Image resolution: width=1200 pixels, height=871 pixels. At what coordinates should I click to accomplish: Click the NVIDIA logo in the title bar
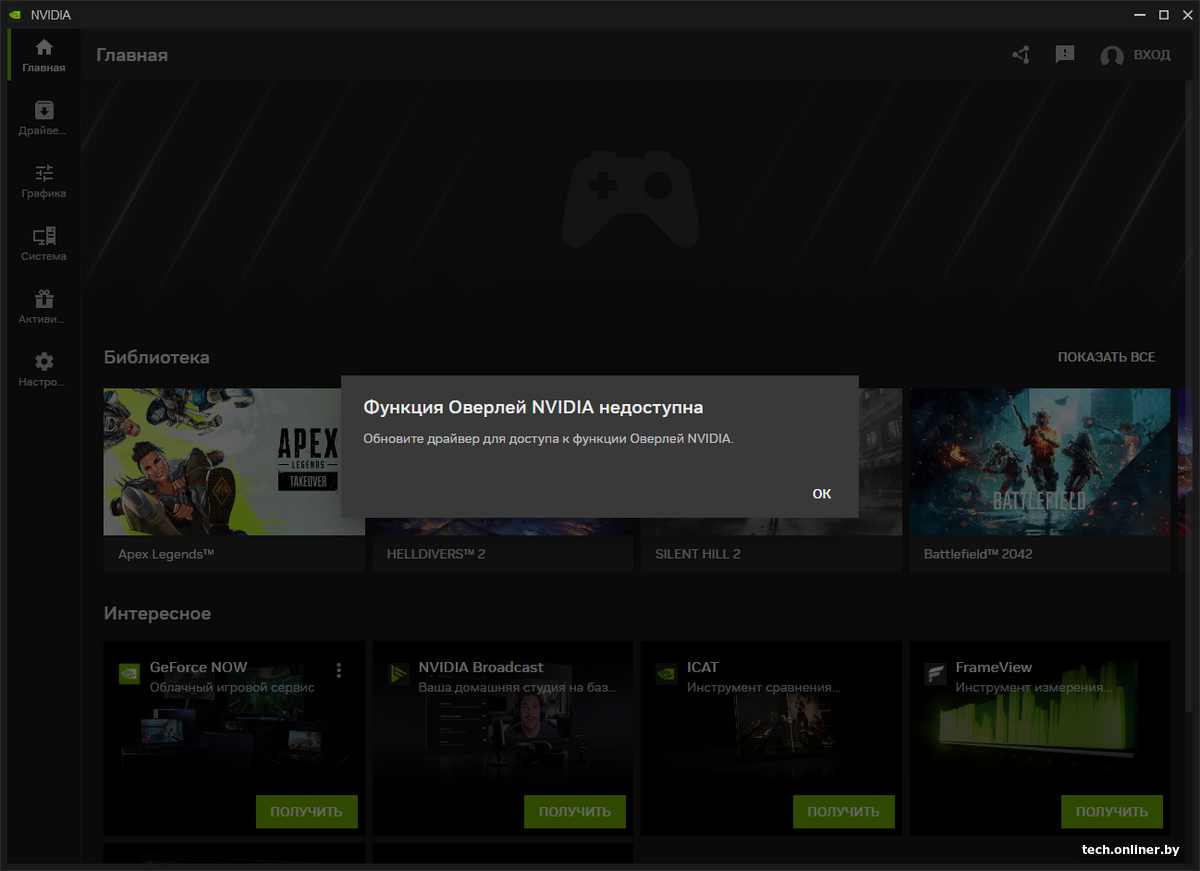(13, 15)
